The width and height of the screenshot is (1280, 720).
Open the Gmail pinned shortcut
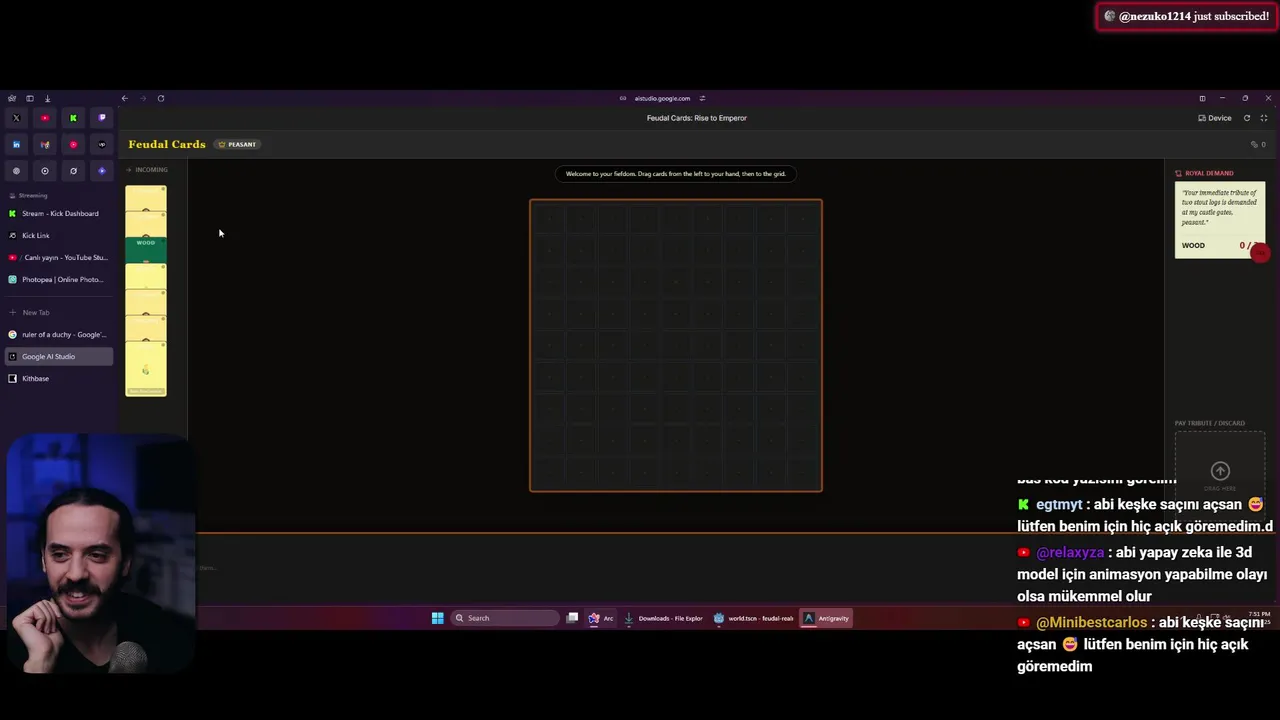point(45,144)
